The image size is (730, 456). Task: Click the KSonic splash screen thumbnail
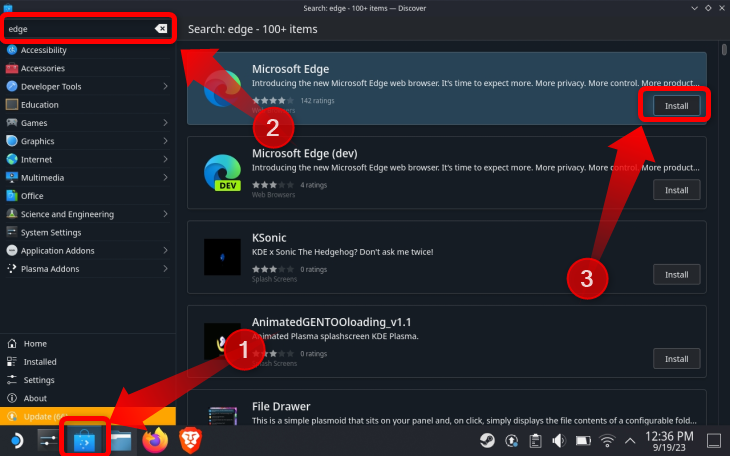(x=221, y=257)
